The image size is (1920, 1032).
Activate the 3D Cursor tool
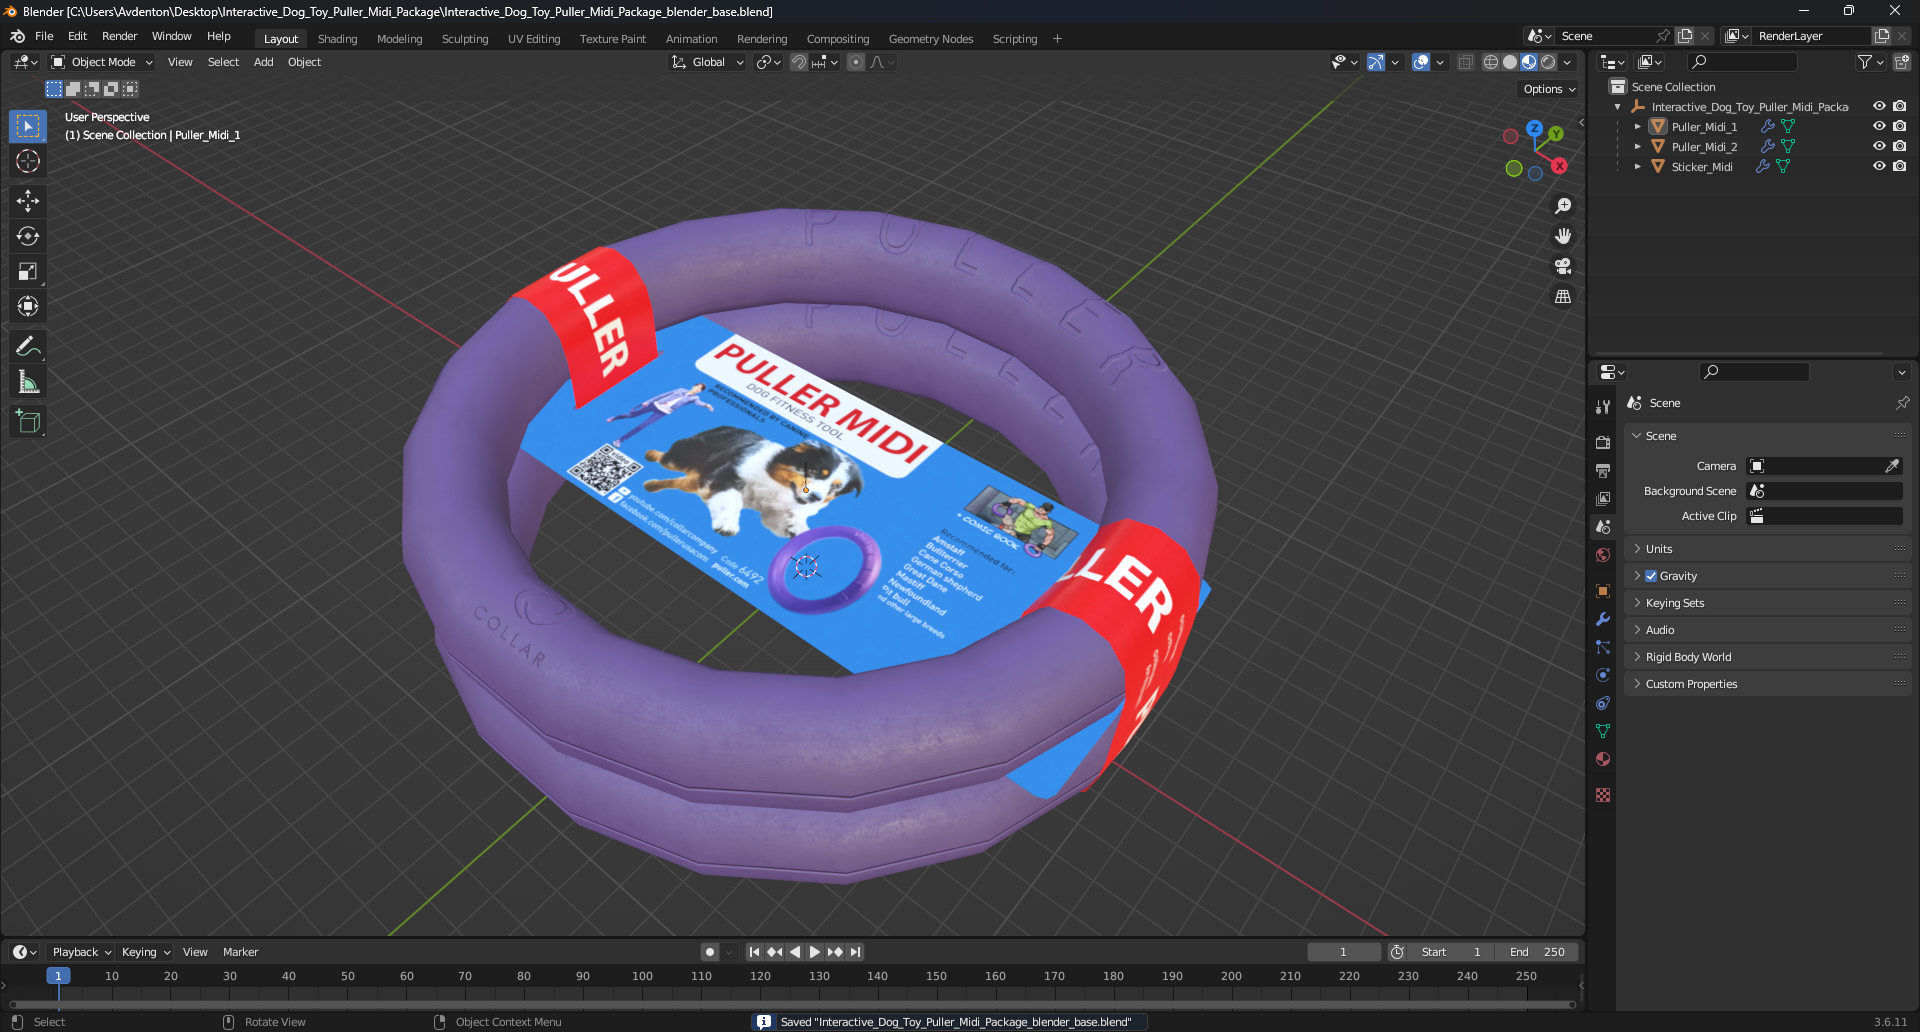tap(28, 161)
